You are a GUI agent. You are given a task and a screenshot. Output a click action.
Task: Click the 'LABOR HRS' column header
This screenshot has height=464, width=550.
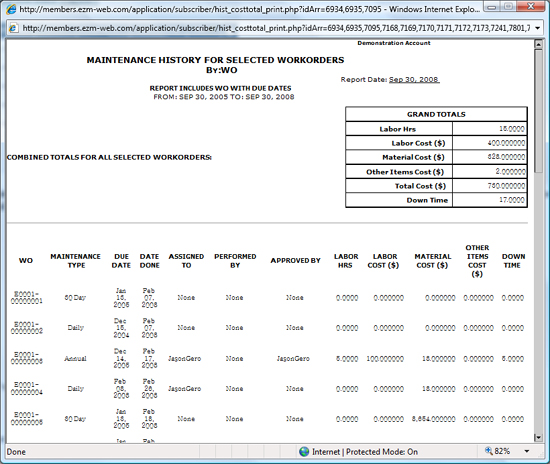346,261
